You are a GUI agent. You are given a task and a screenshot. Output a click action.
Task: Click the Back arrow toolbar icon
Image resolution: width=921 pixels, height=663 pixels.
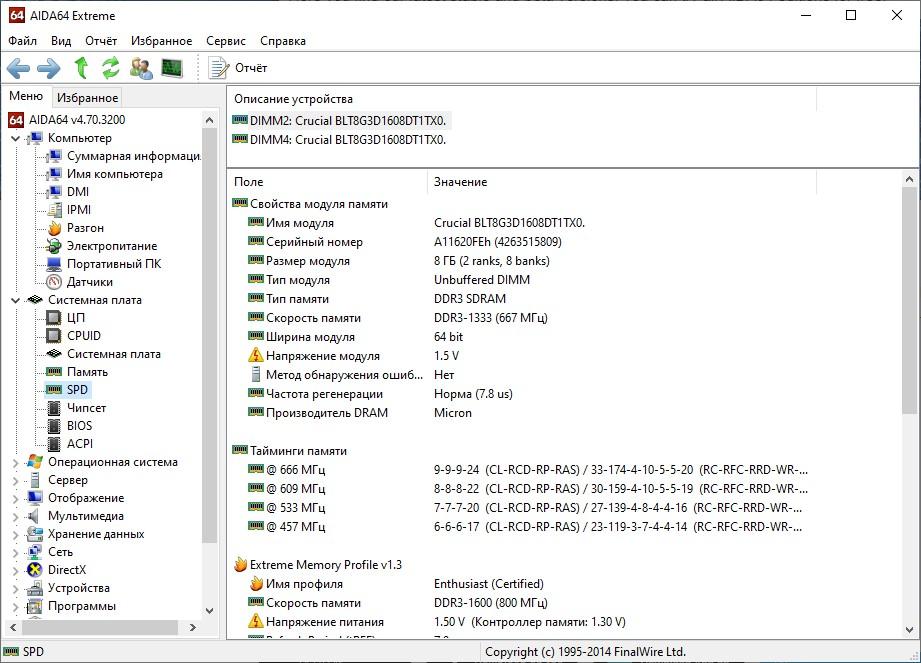coord(18,68)
